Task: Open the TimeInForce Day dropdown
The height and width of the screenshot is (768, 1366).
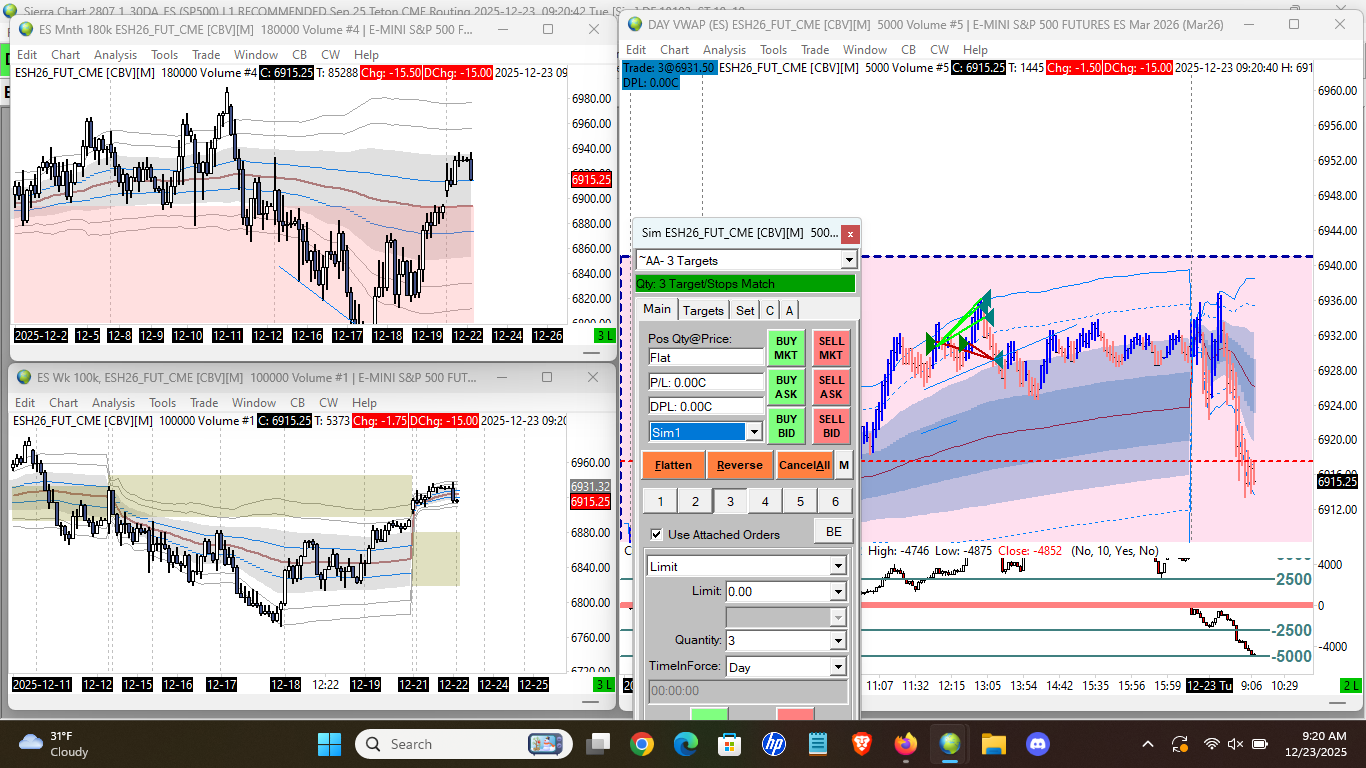Action: [838, 666]
